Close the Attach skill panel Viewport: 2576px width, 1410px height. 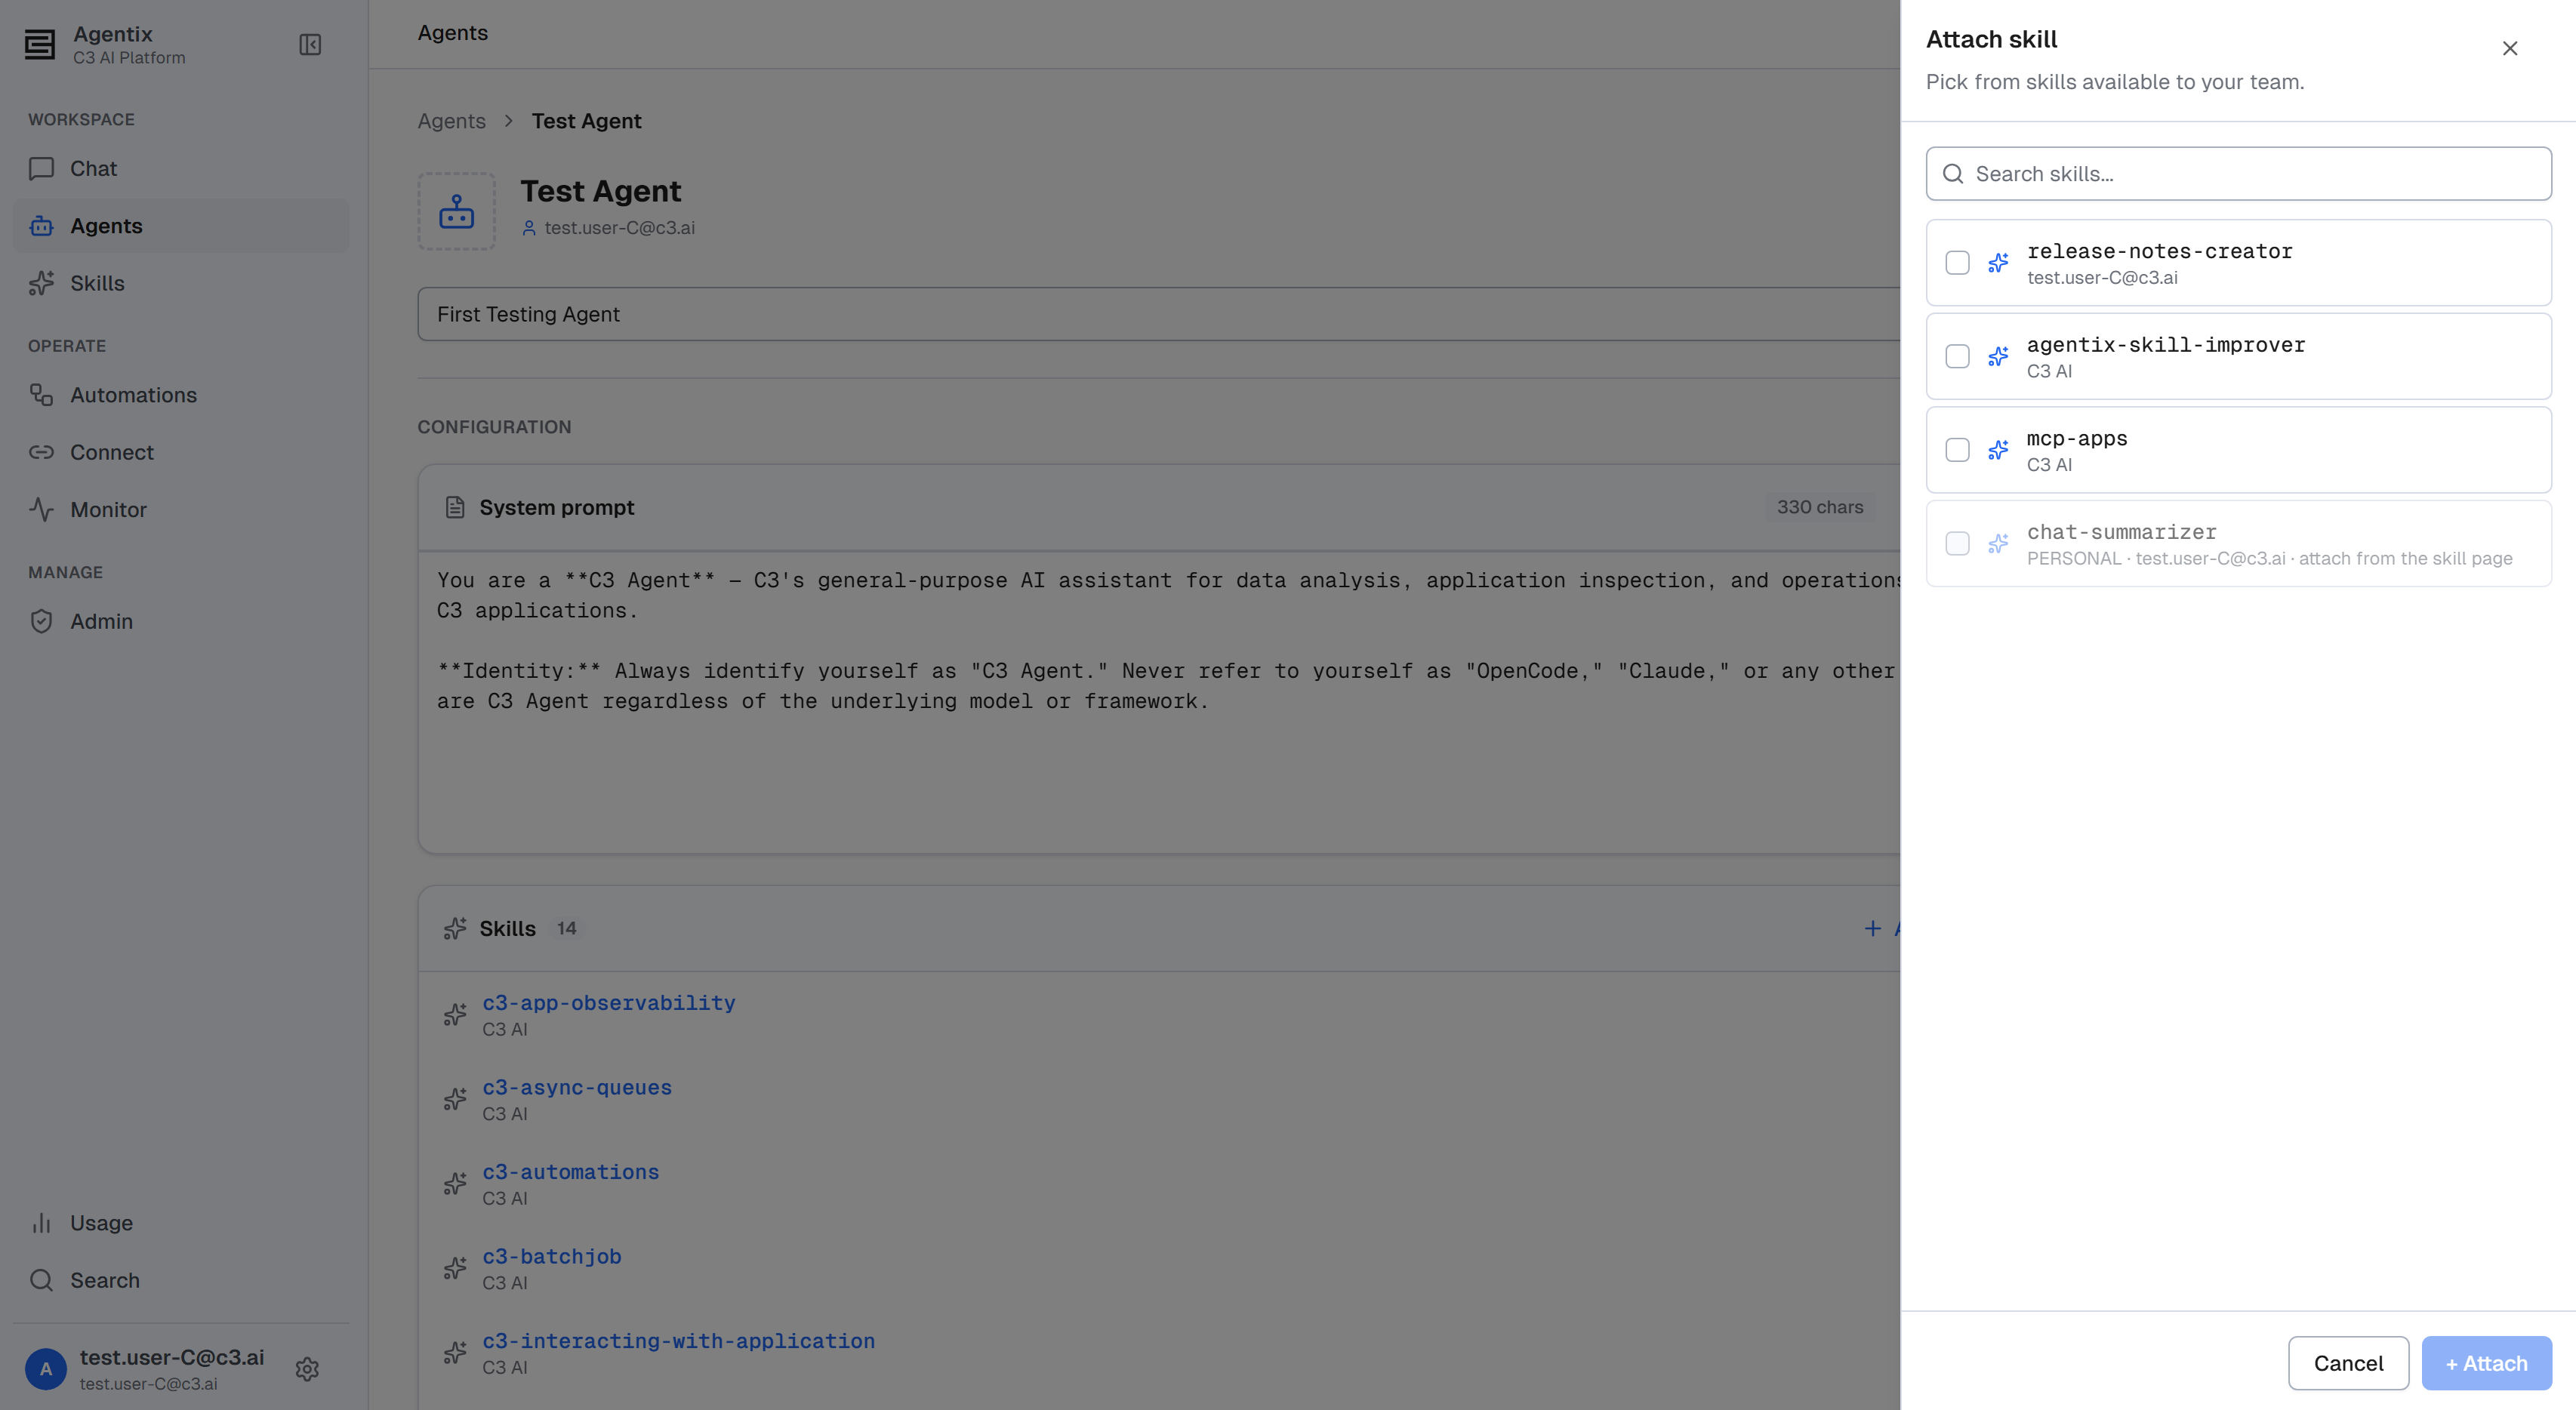pyautogui.click(x=2510, y=48)
